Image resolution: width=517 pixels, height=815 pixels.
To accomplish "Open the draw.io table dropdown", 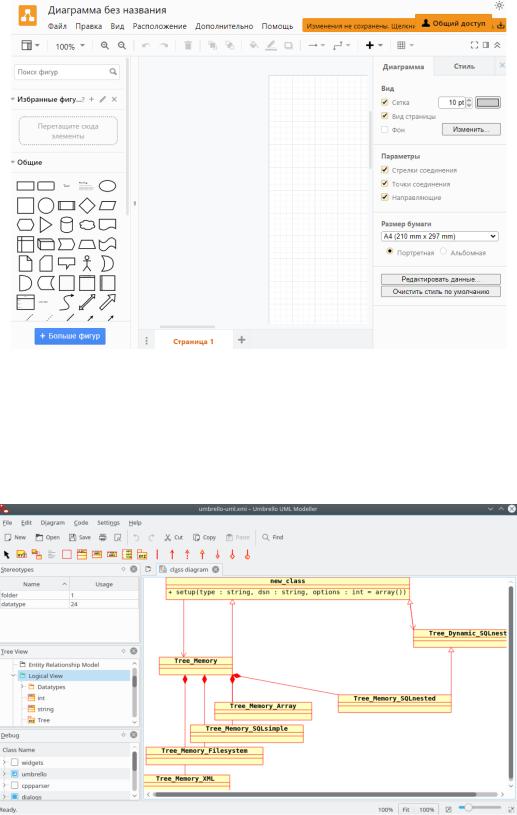I will [405, 46].
